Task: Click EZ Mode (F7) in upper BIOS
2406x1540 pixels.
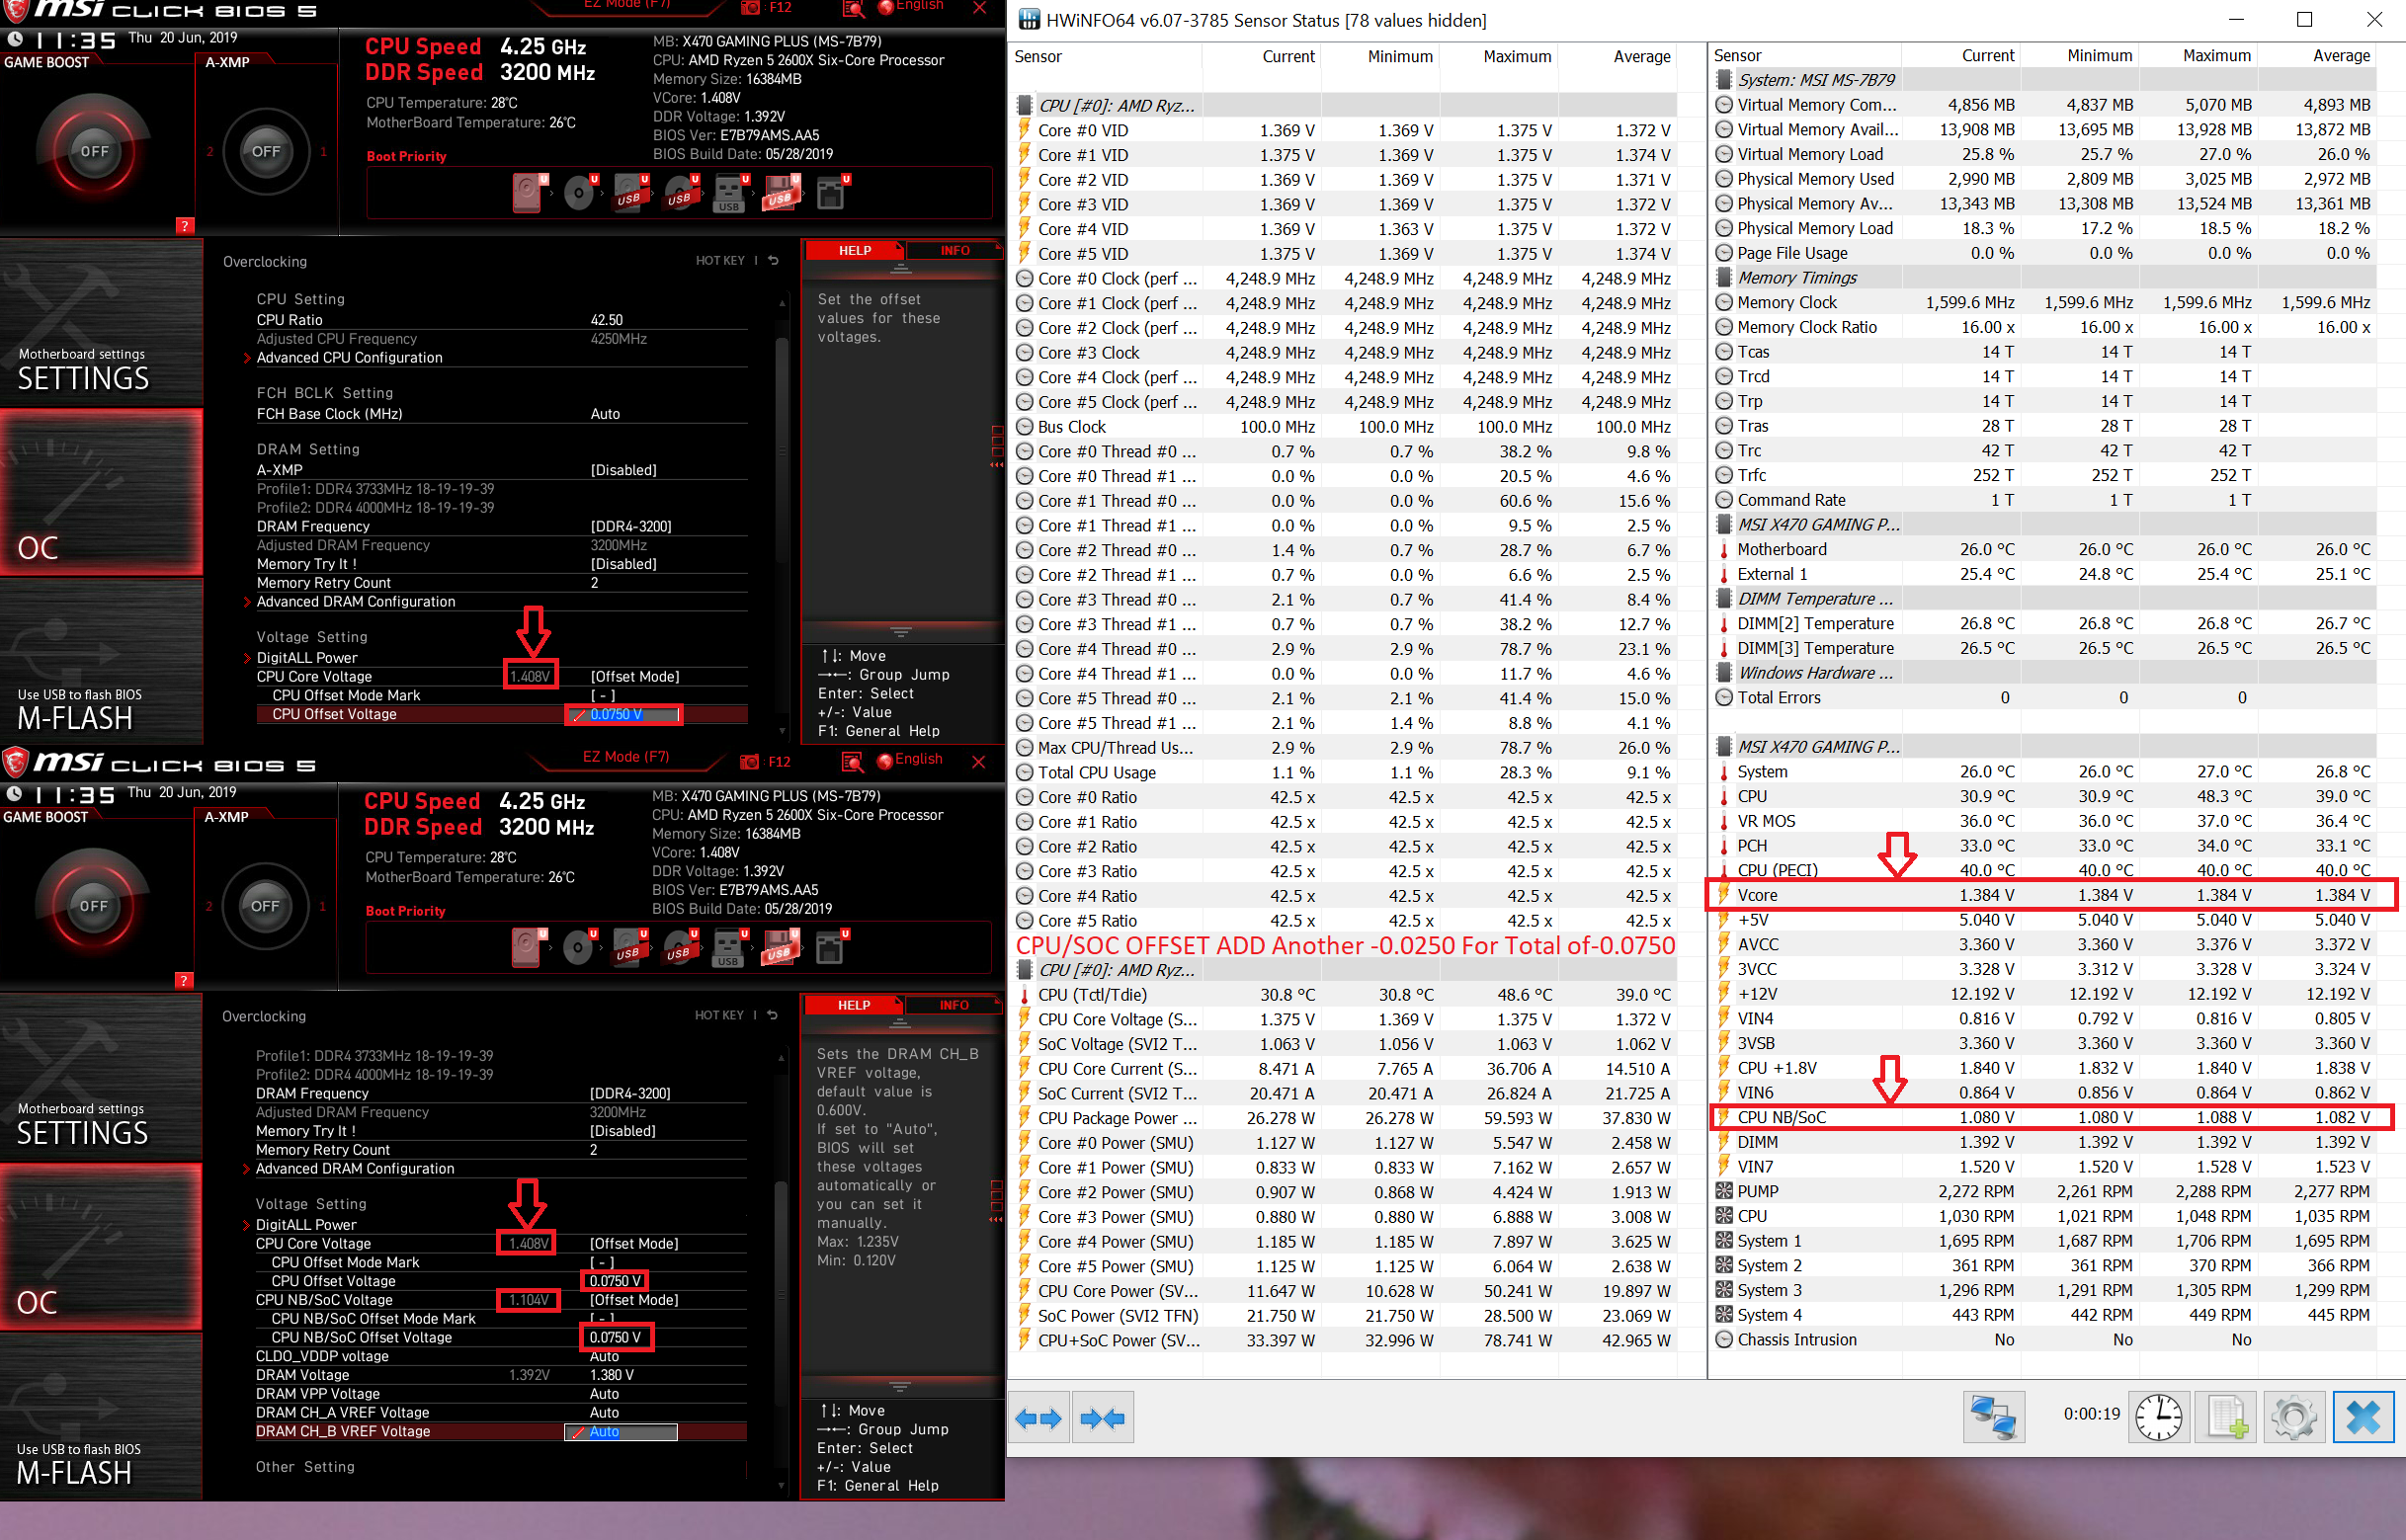Action: [626, 5]
